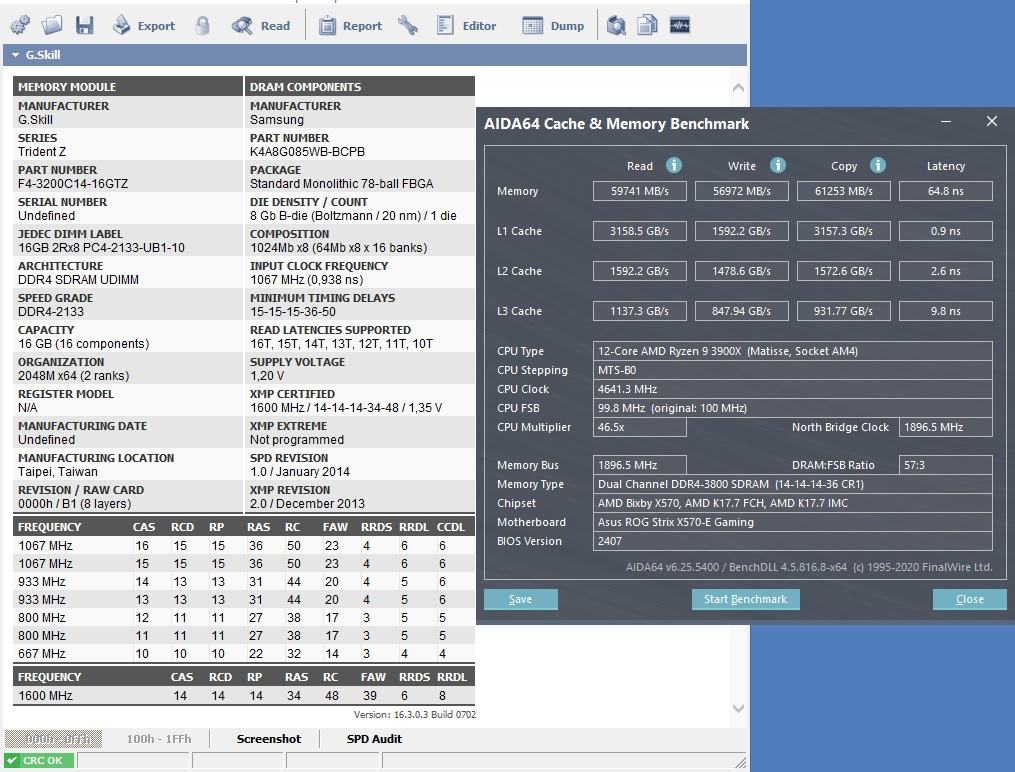Click Motherboard Asus ROG Strix X570-E field
Viewport: 1015px width, 772px height.
pyautogui.click(x=792, y=522)
